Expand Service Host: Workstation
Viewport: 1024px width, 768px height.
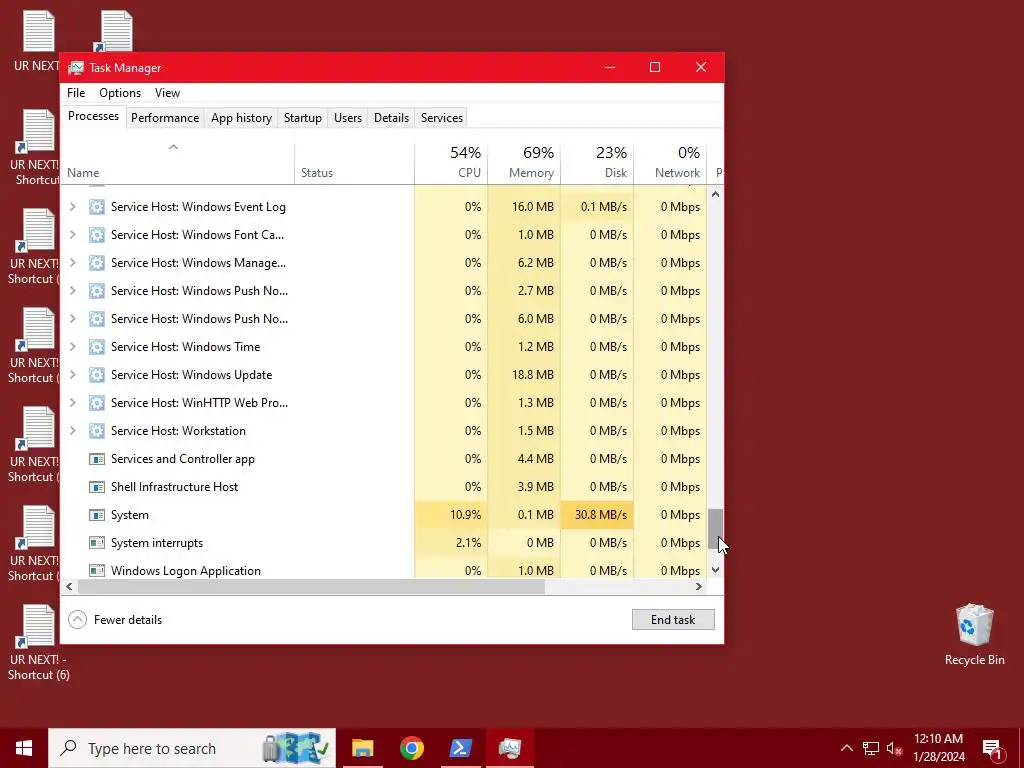click(x=72, y=431)
